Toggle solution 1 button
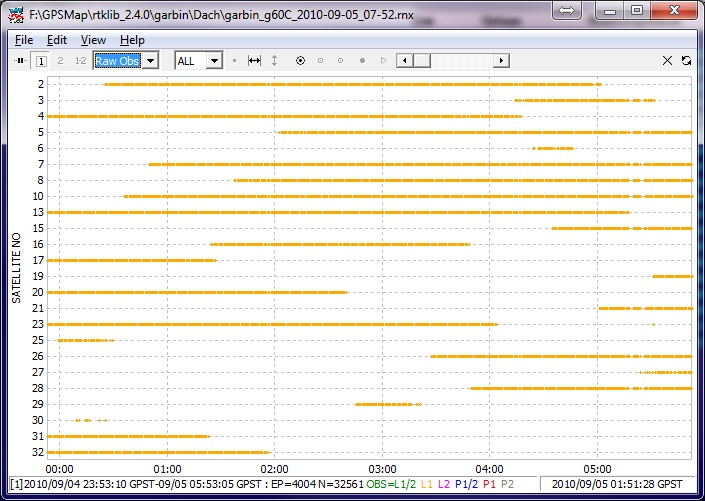 click(41, 61)
